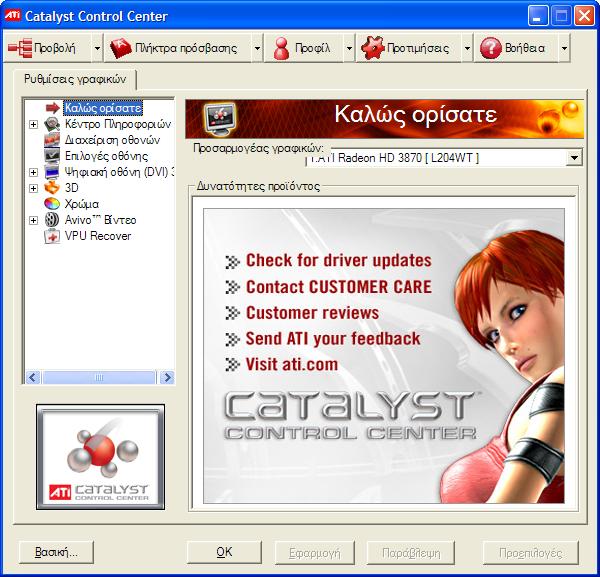Click the monitor icon in the welcome banner

(219, 119)
